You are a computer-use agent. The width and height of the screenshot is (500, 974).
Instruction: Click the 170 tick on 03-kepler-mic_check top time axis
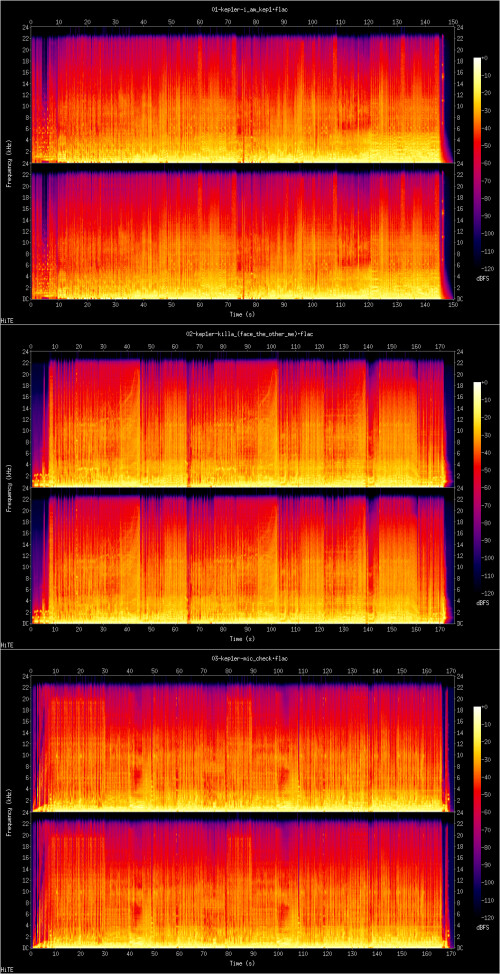[450, 671]
